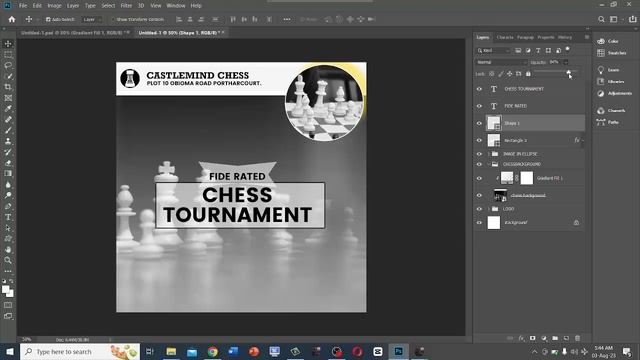Select the Frame tool
Viewport: 640px width, 360px height.
point(8,98)
